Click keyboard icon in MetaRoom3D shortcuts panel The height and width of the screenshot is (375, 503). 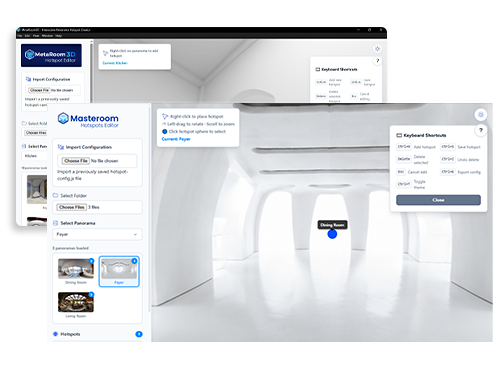pos(318,69)
